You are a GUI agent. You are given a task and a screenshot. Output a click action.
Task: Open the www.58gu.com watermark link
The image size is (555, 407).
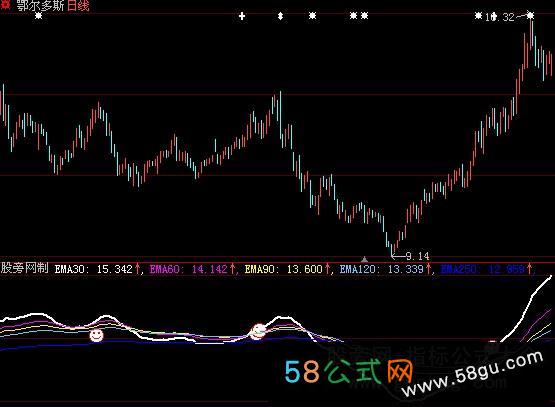click(x=473, y=374)
